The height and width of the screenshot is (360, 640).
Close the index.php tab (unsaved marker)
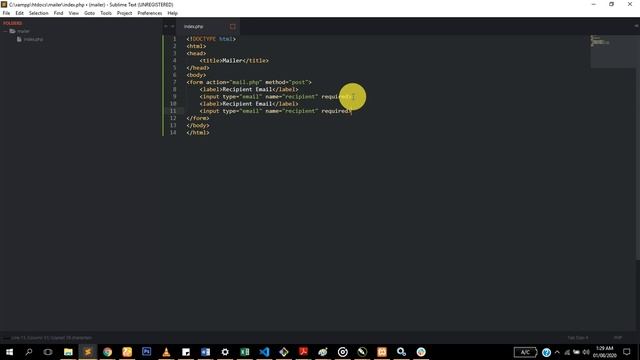233,27
